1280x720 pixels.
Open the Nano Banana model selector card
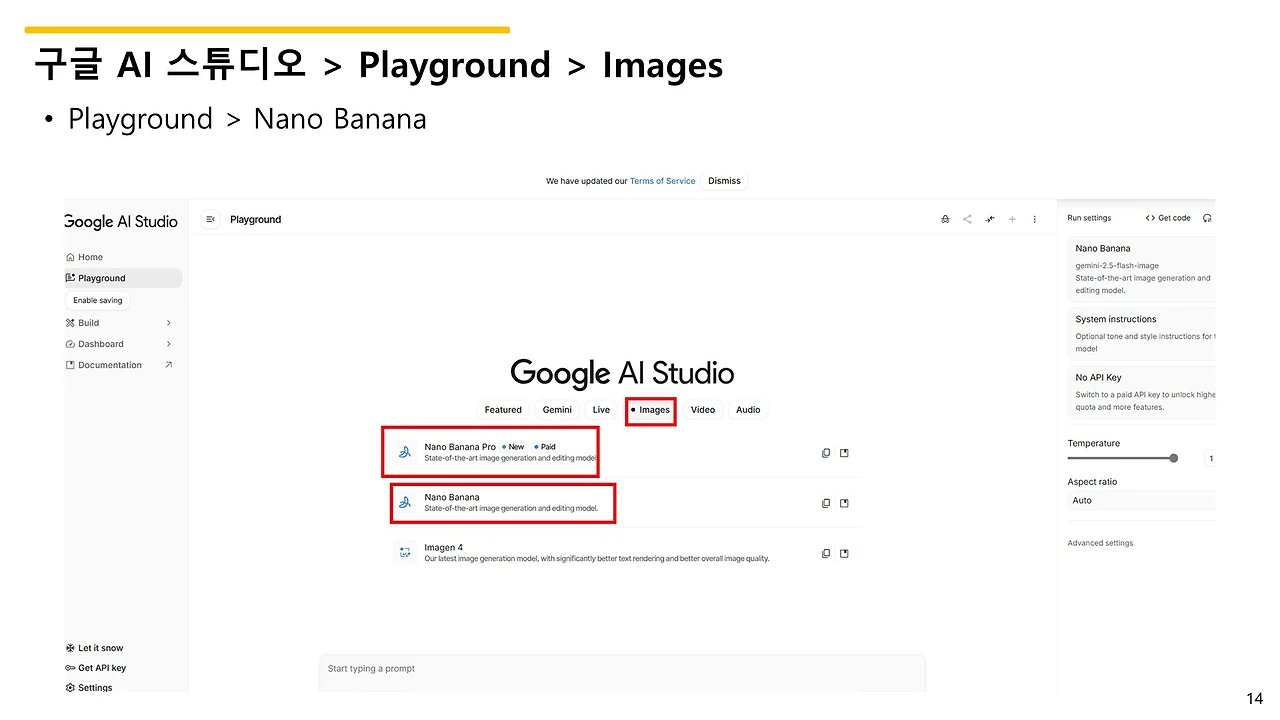(1141, 269)
